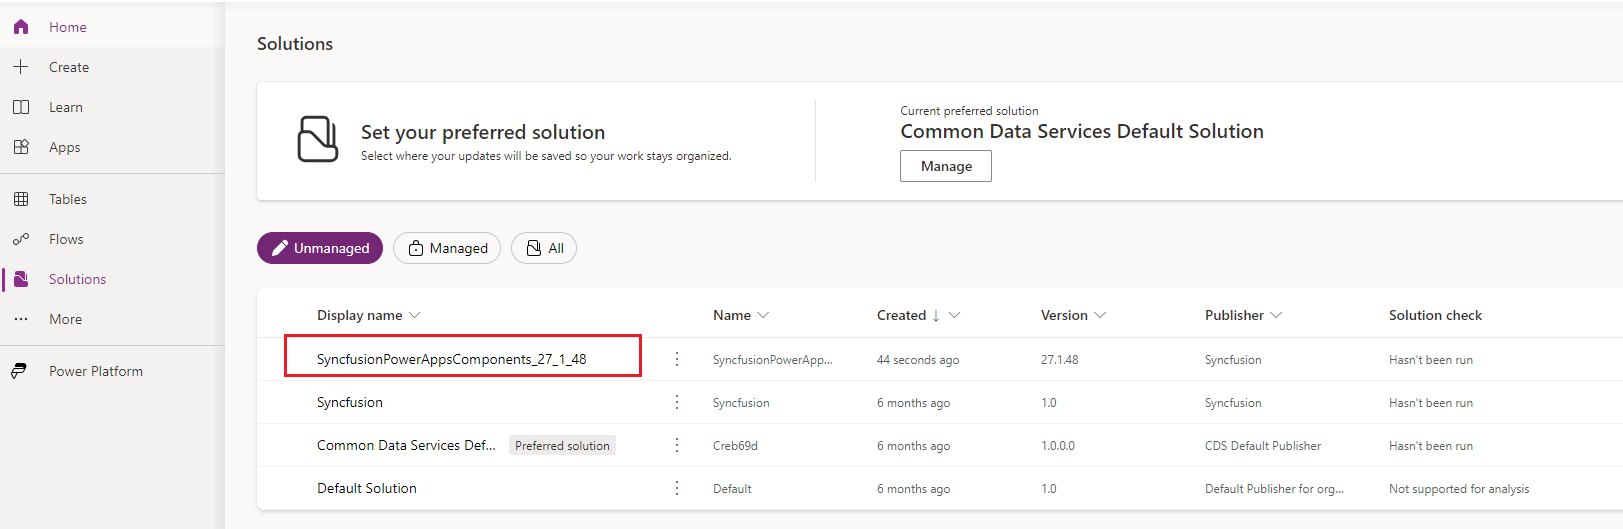Open SyncfusionPowerAppsComponents_27_1_48 solution

(x=451, y=359)
